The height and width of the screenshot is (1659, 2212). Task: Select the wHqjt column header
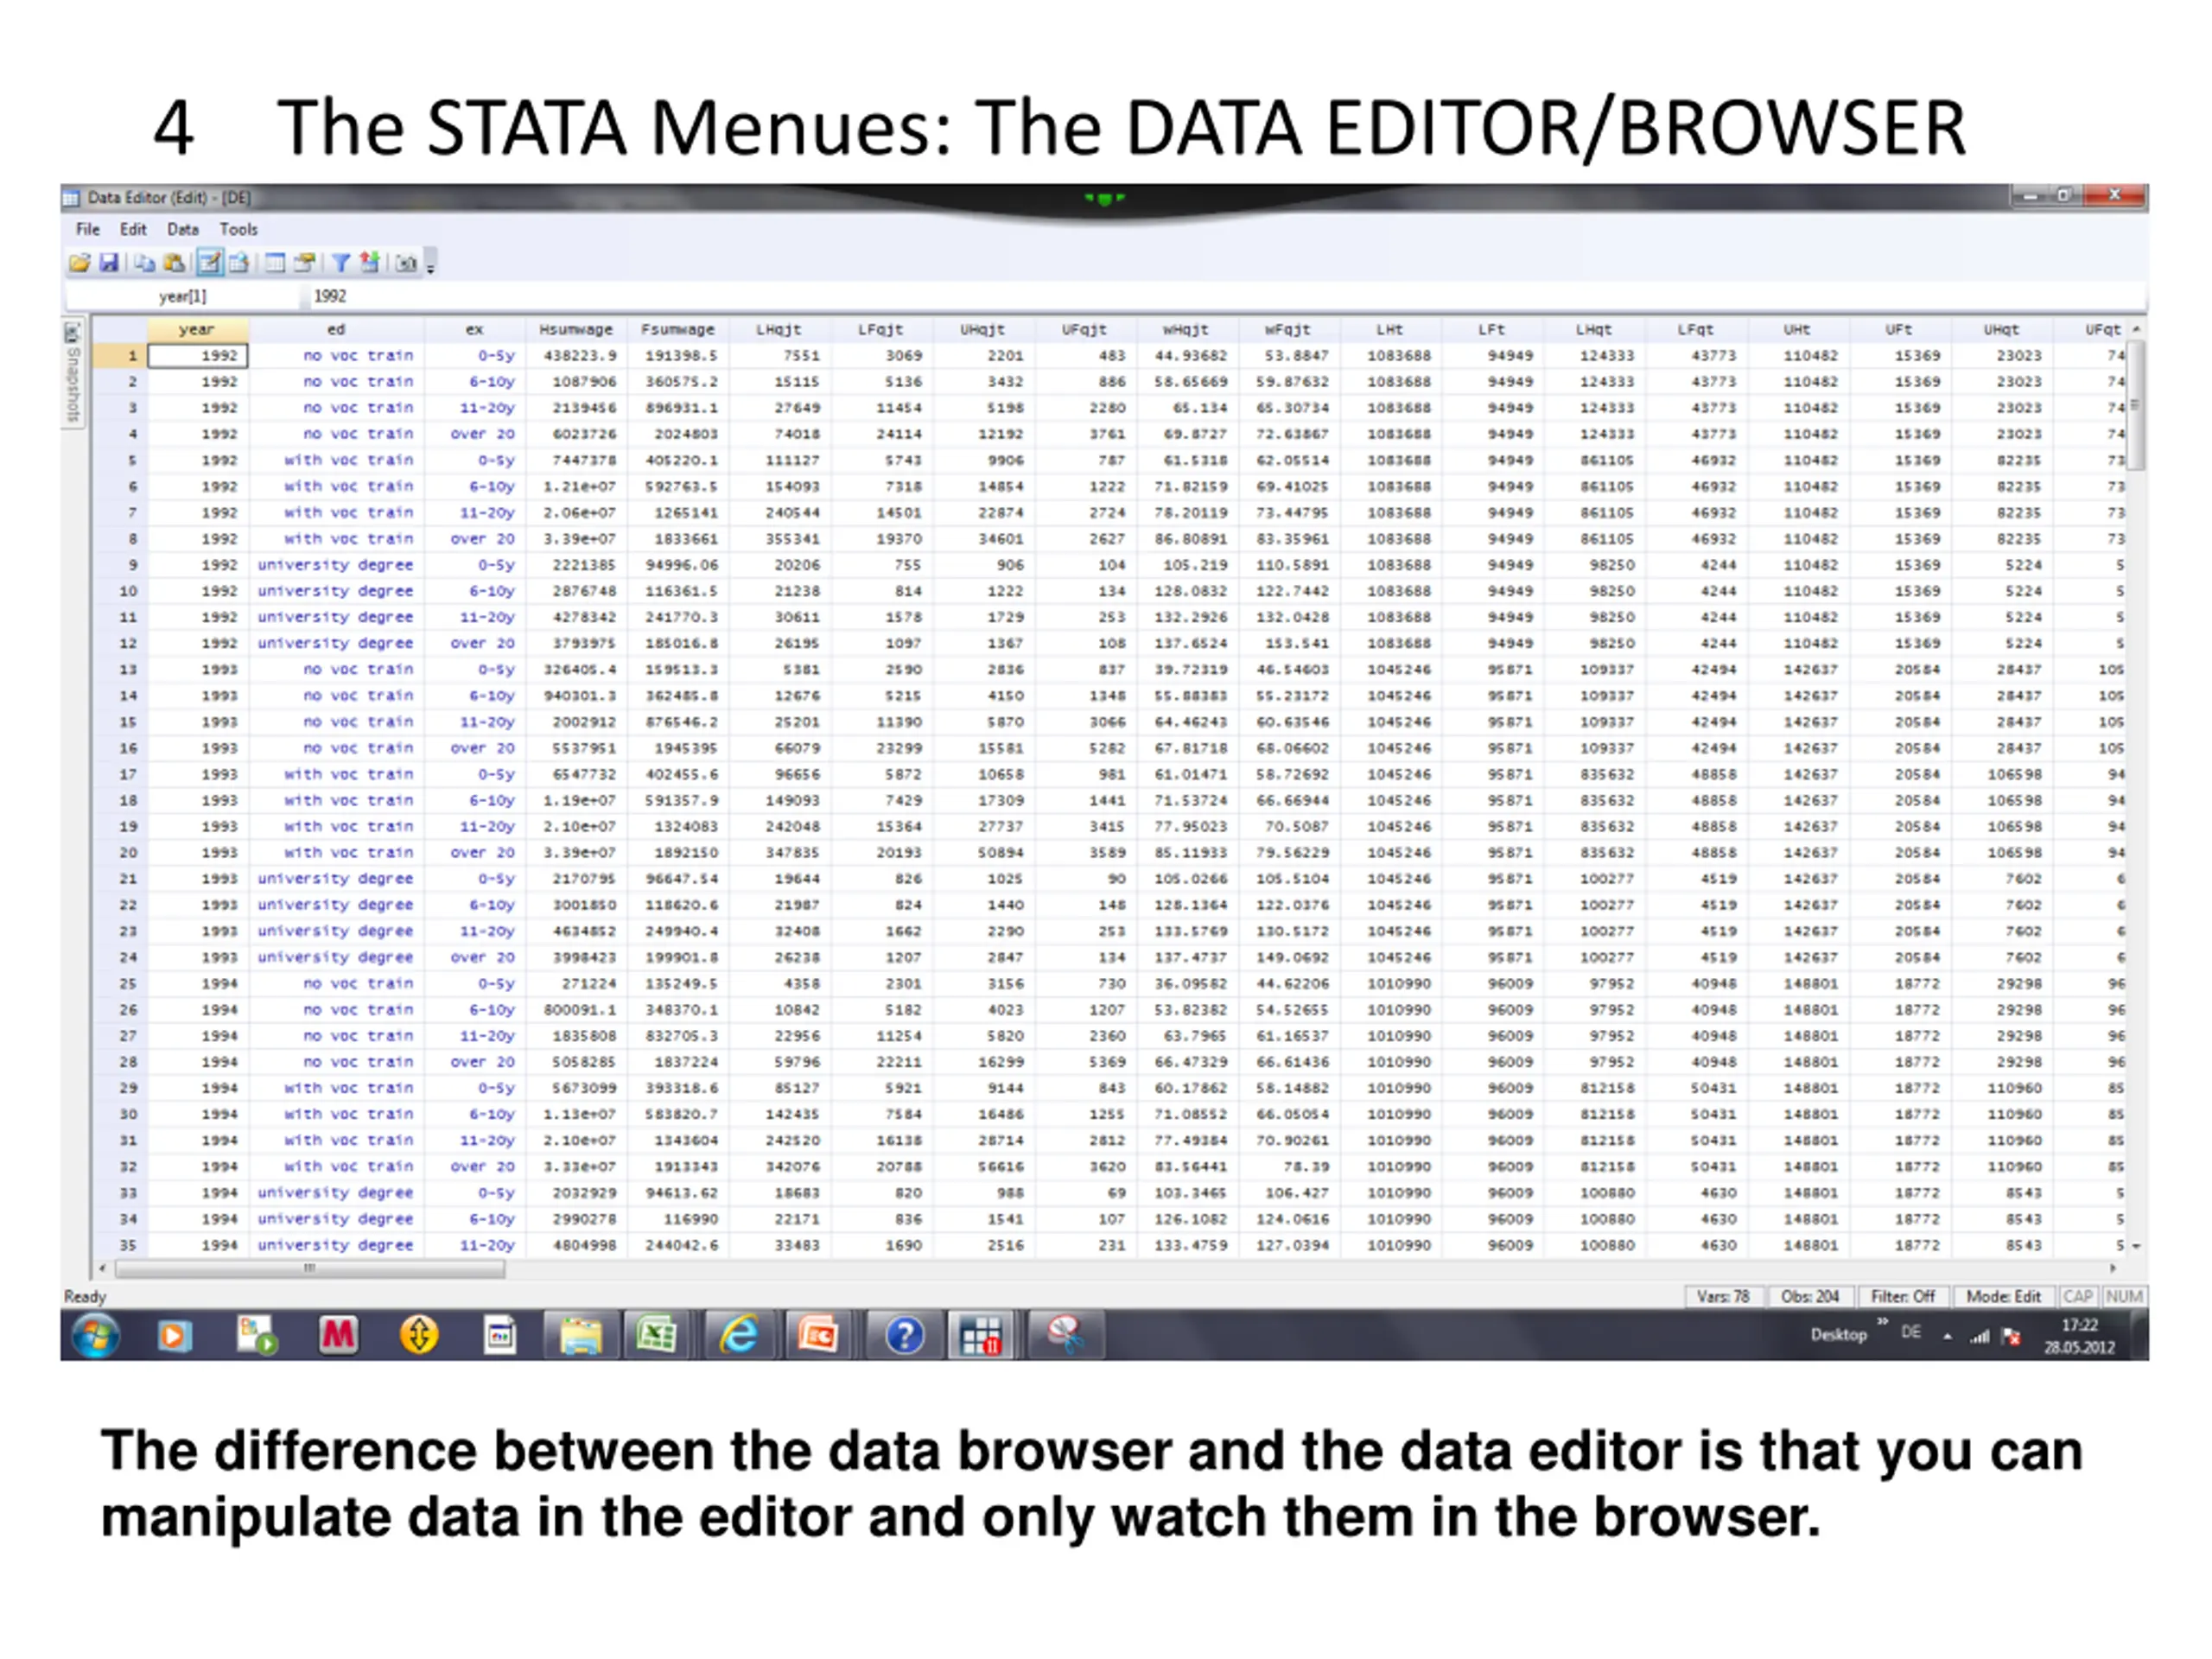(x=1186, y=329)
